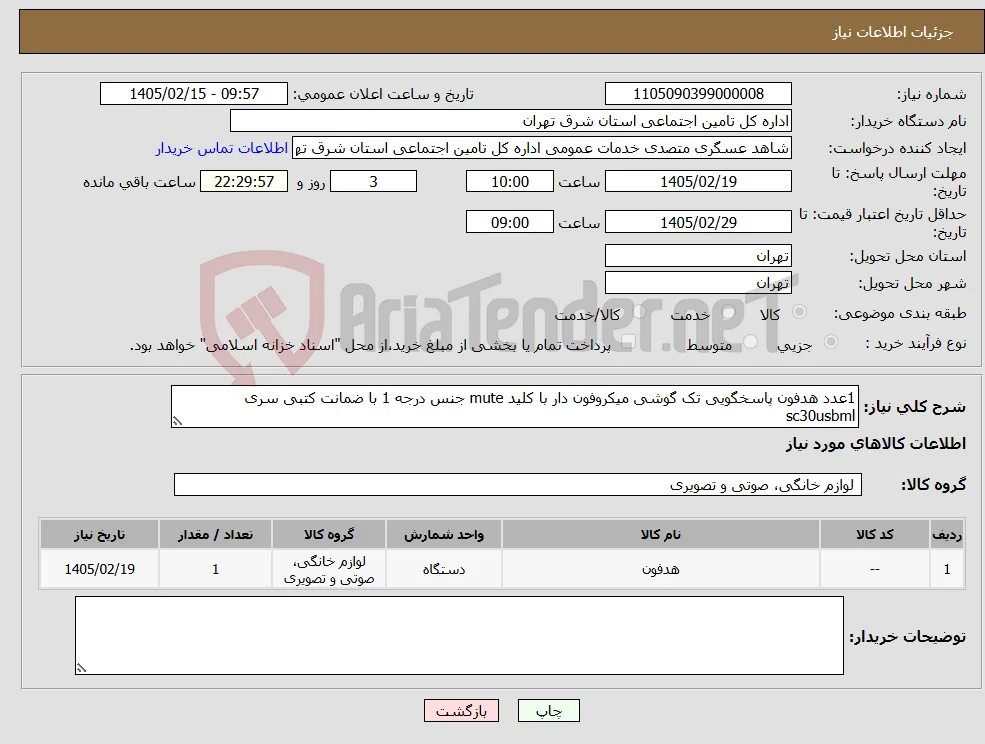This screenshot has width=985, height=744.
Task: Click the دستگاه unit cell
Action: point(444,569)
